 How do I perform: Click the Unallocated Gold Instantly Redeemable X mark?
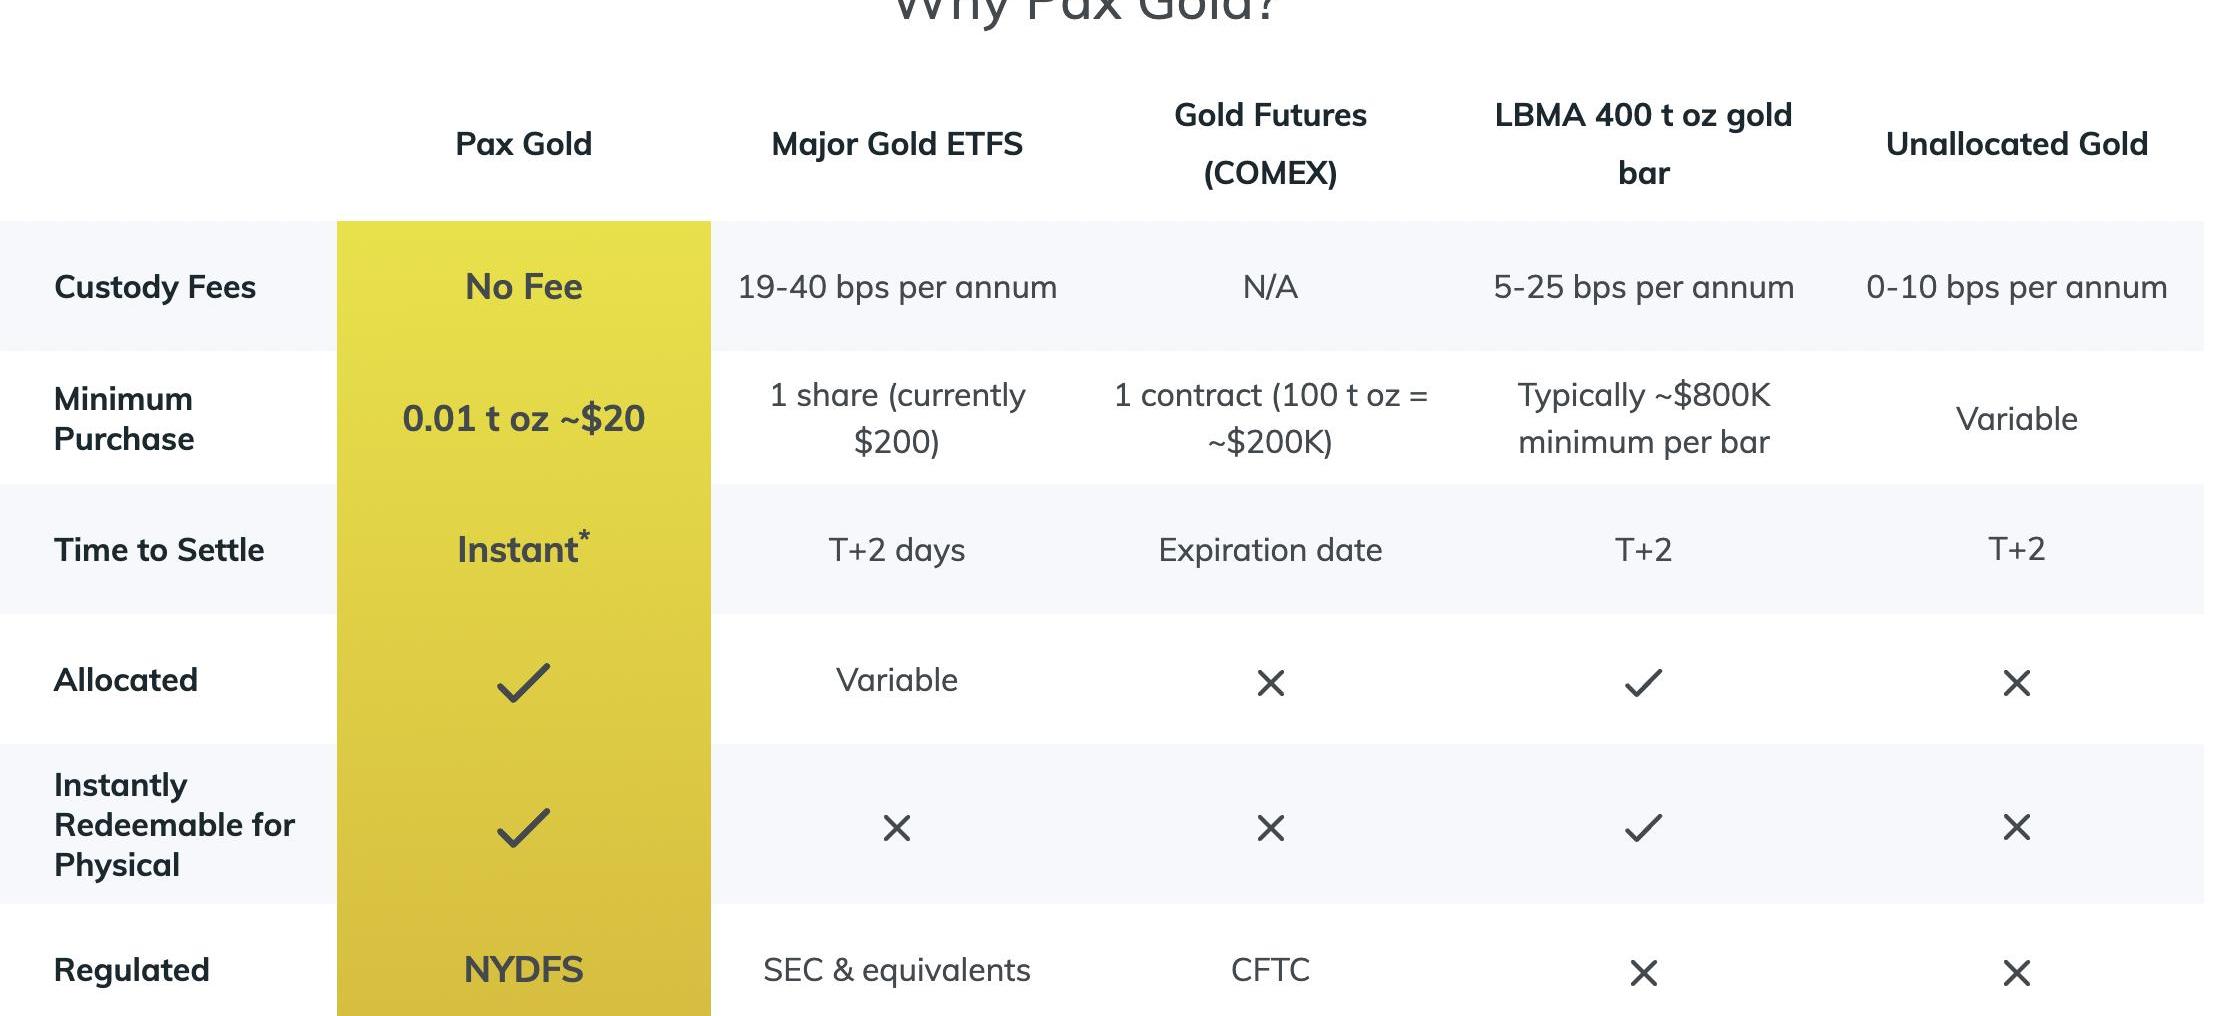tap(2016, 827)
